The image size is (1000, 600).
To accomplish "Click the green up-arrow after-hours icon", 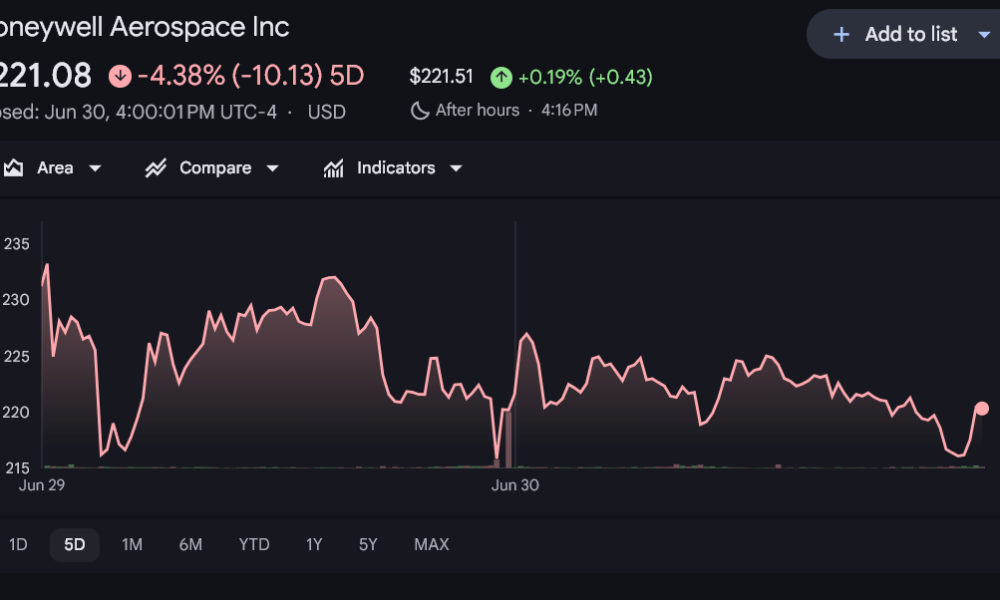I will click(x=501, y=78).
